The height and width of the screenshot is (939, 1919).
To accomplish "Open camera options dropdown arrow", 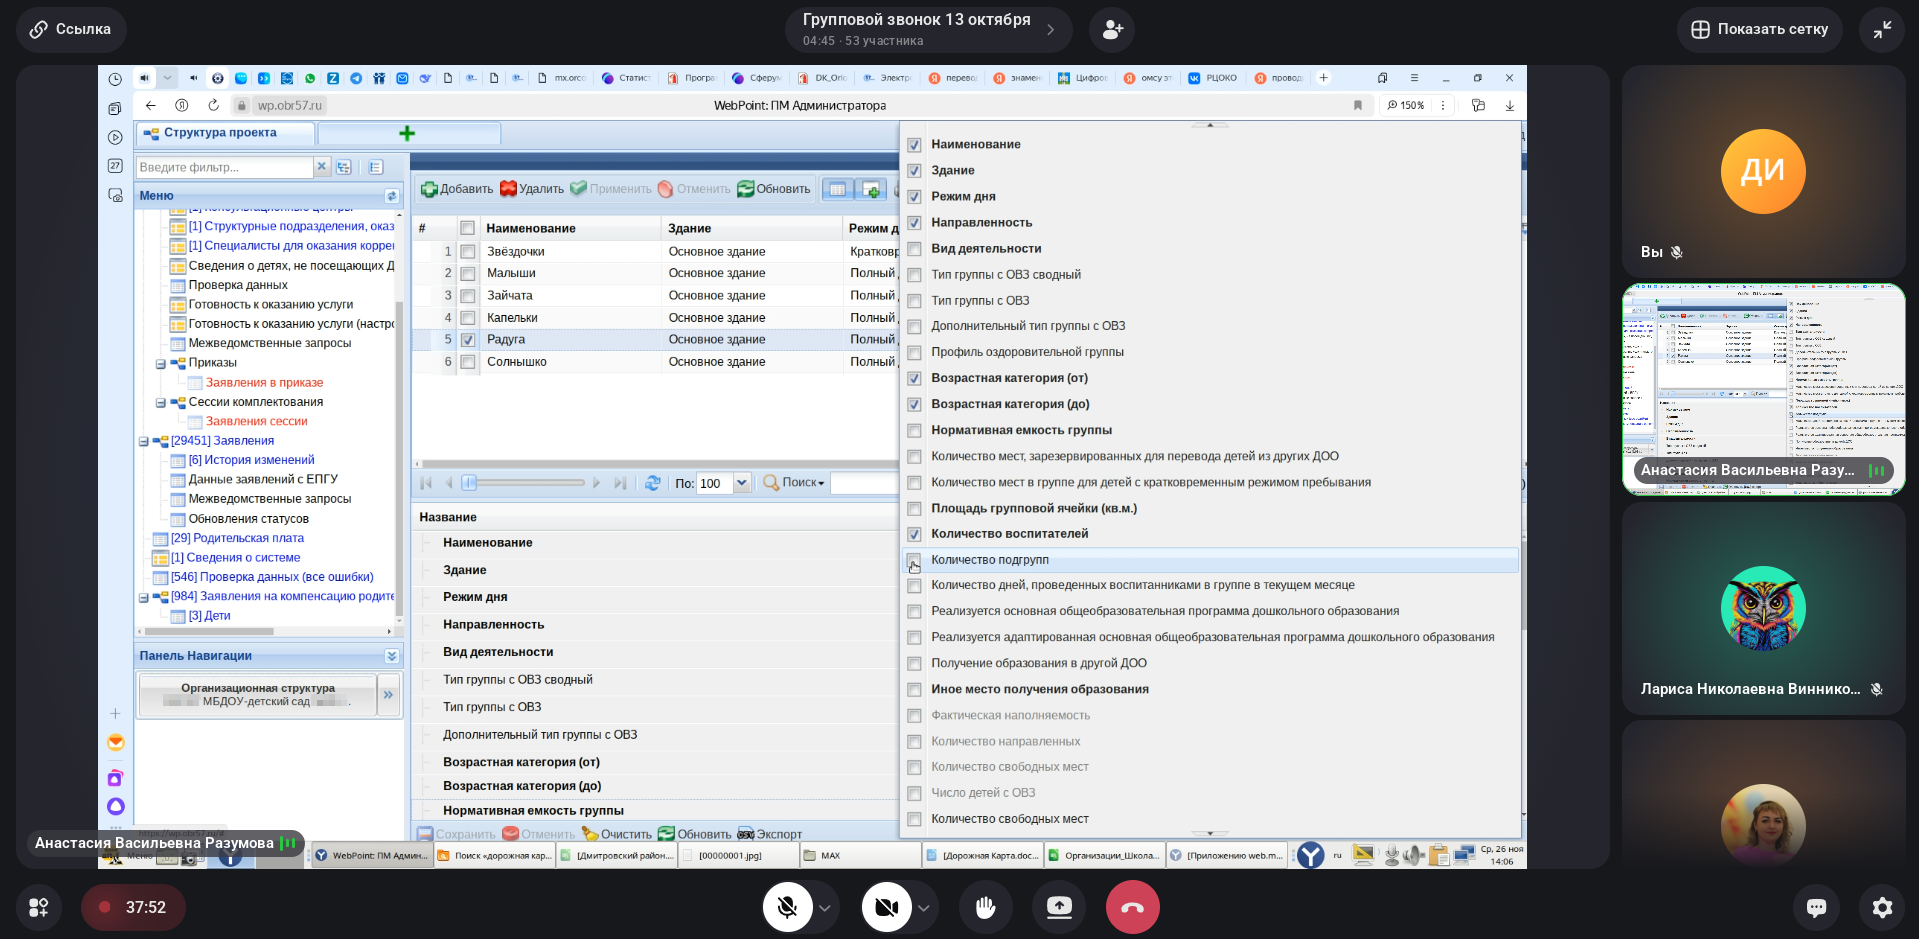I will pos(924,908).
